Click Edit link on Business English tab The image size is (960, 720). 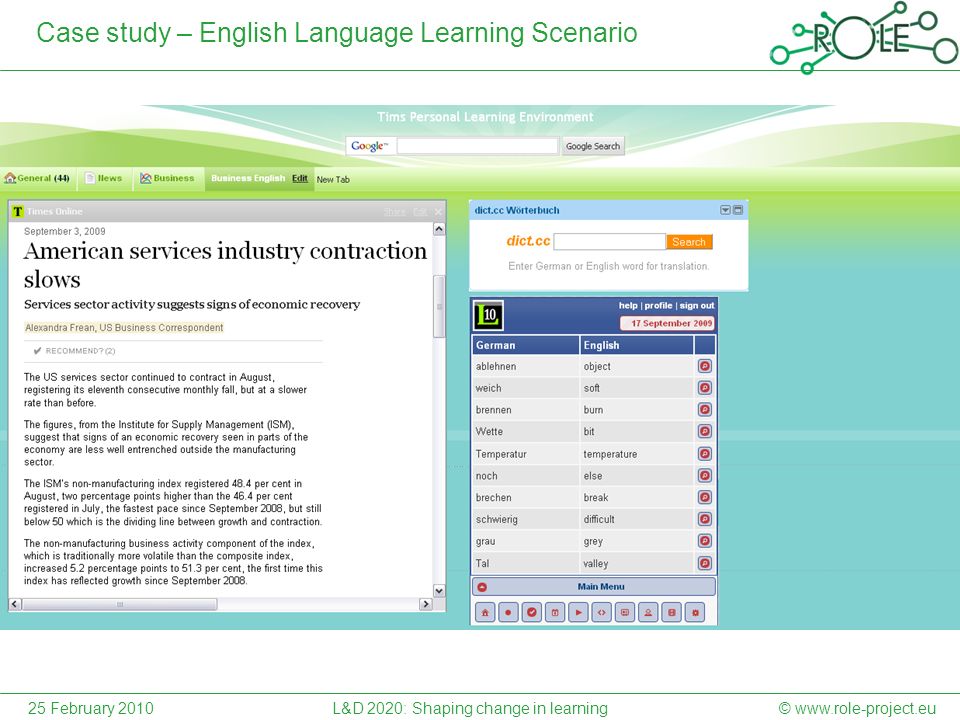coord(300,178)
